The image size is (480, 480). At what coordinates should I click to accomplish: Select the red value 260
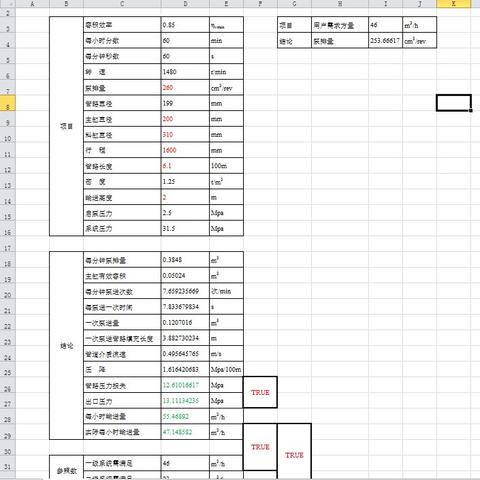click(185, 88)
